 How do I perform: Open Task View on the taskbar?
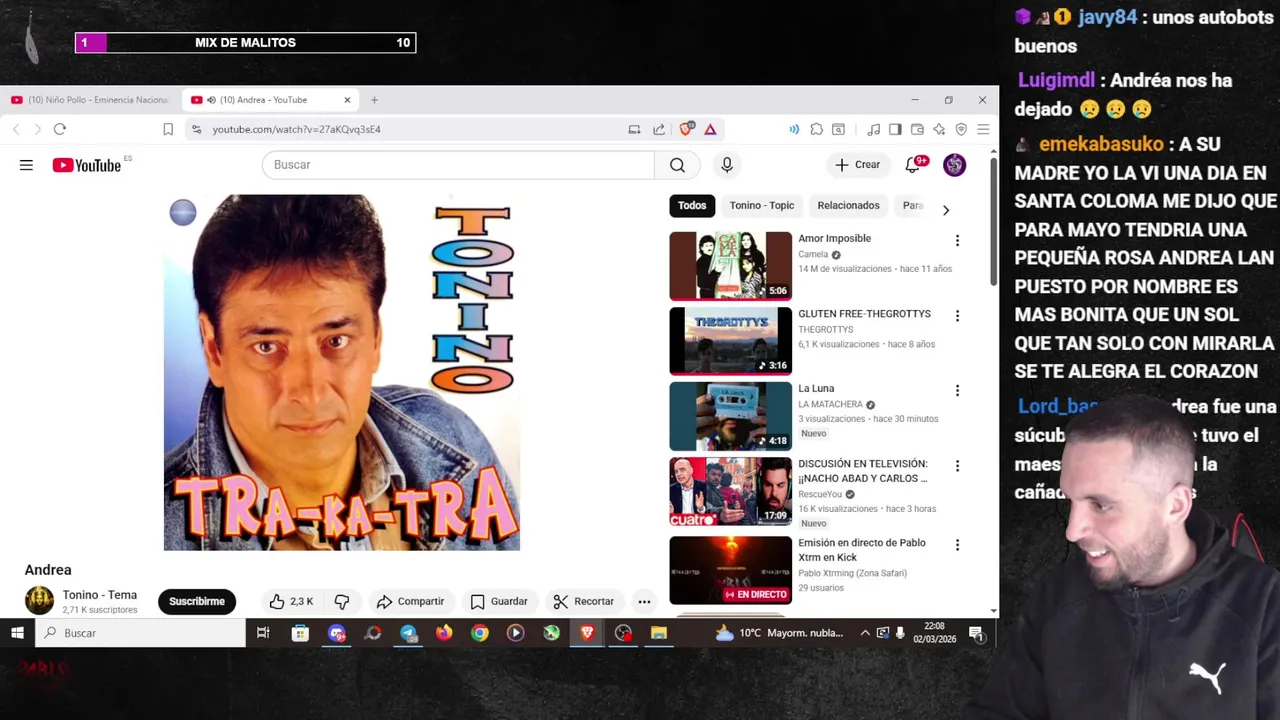[x=263, y=632]
